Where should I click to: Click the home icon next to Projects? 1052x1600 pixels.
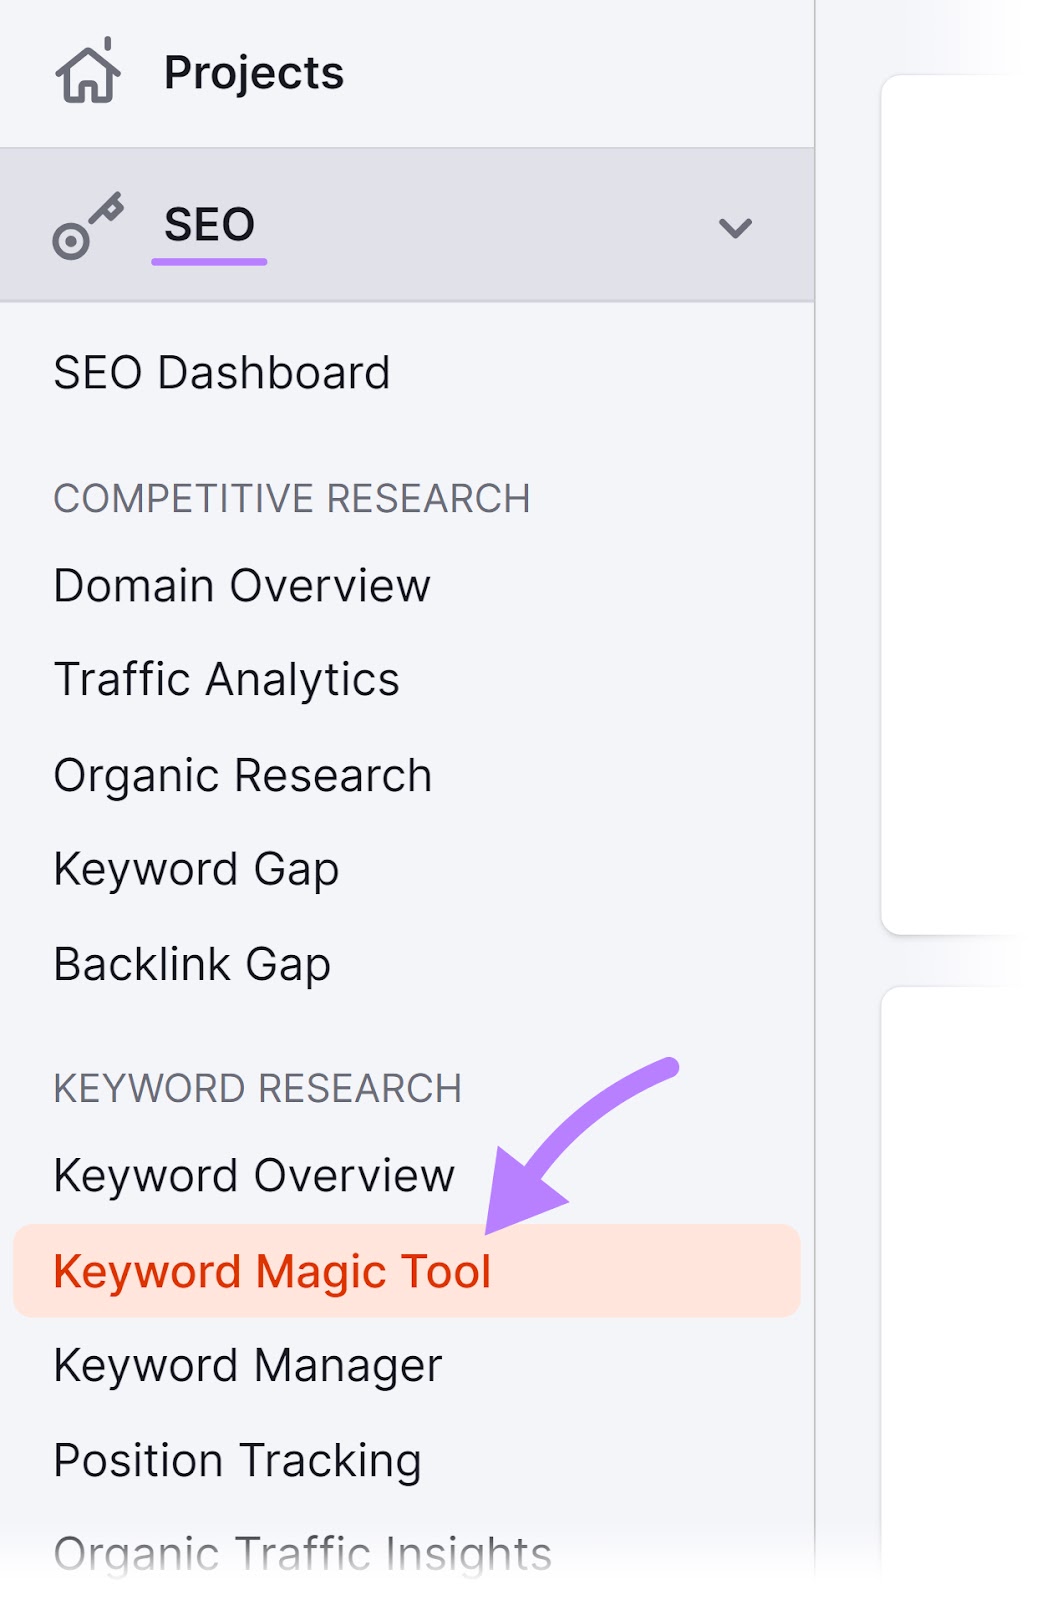click(x=89, y=72)
